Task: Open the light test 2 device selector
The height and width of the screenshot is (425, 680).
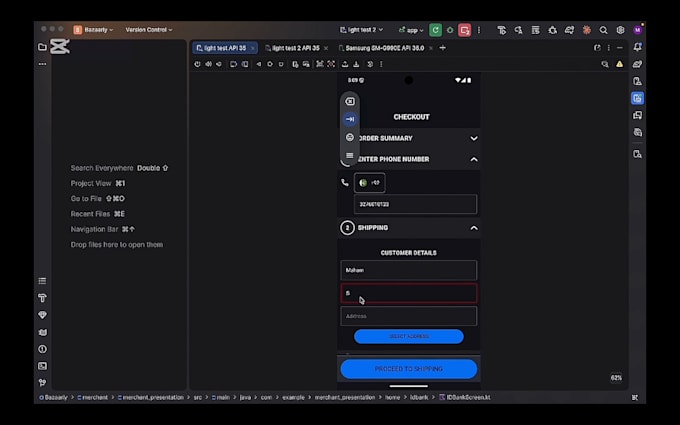Action: (x=361, y=30)
